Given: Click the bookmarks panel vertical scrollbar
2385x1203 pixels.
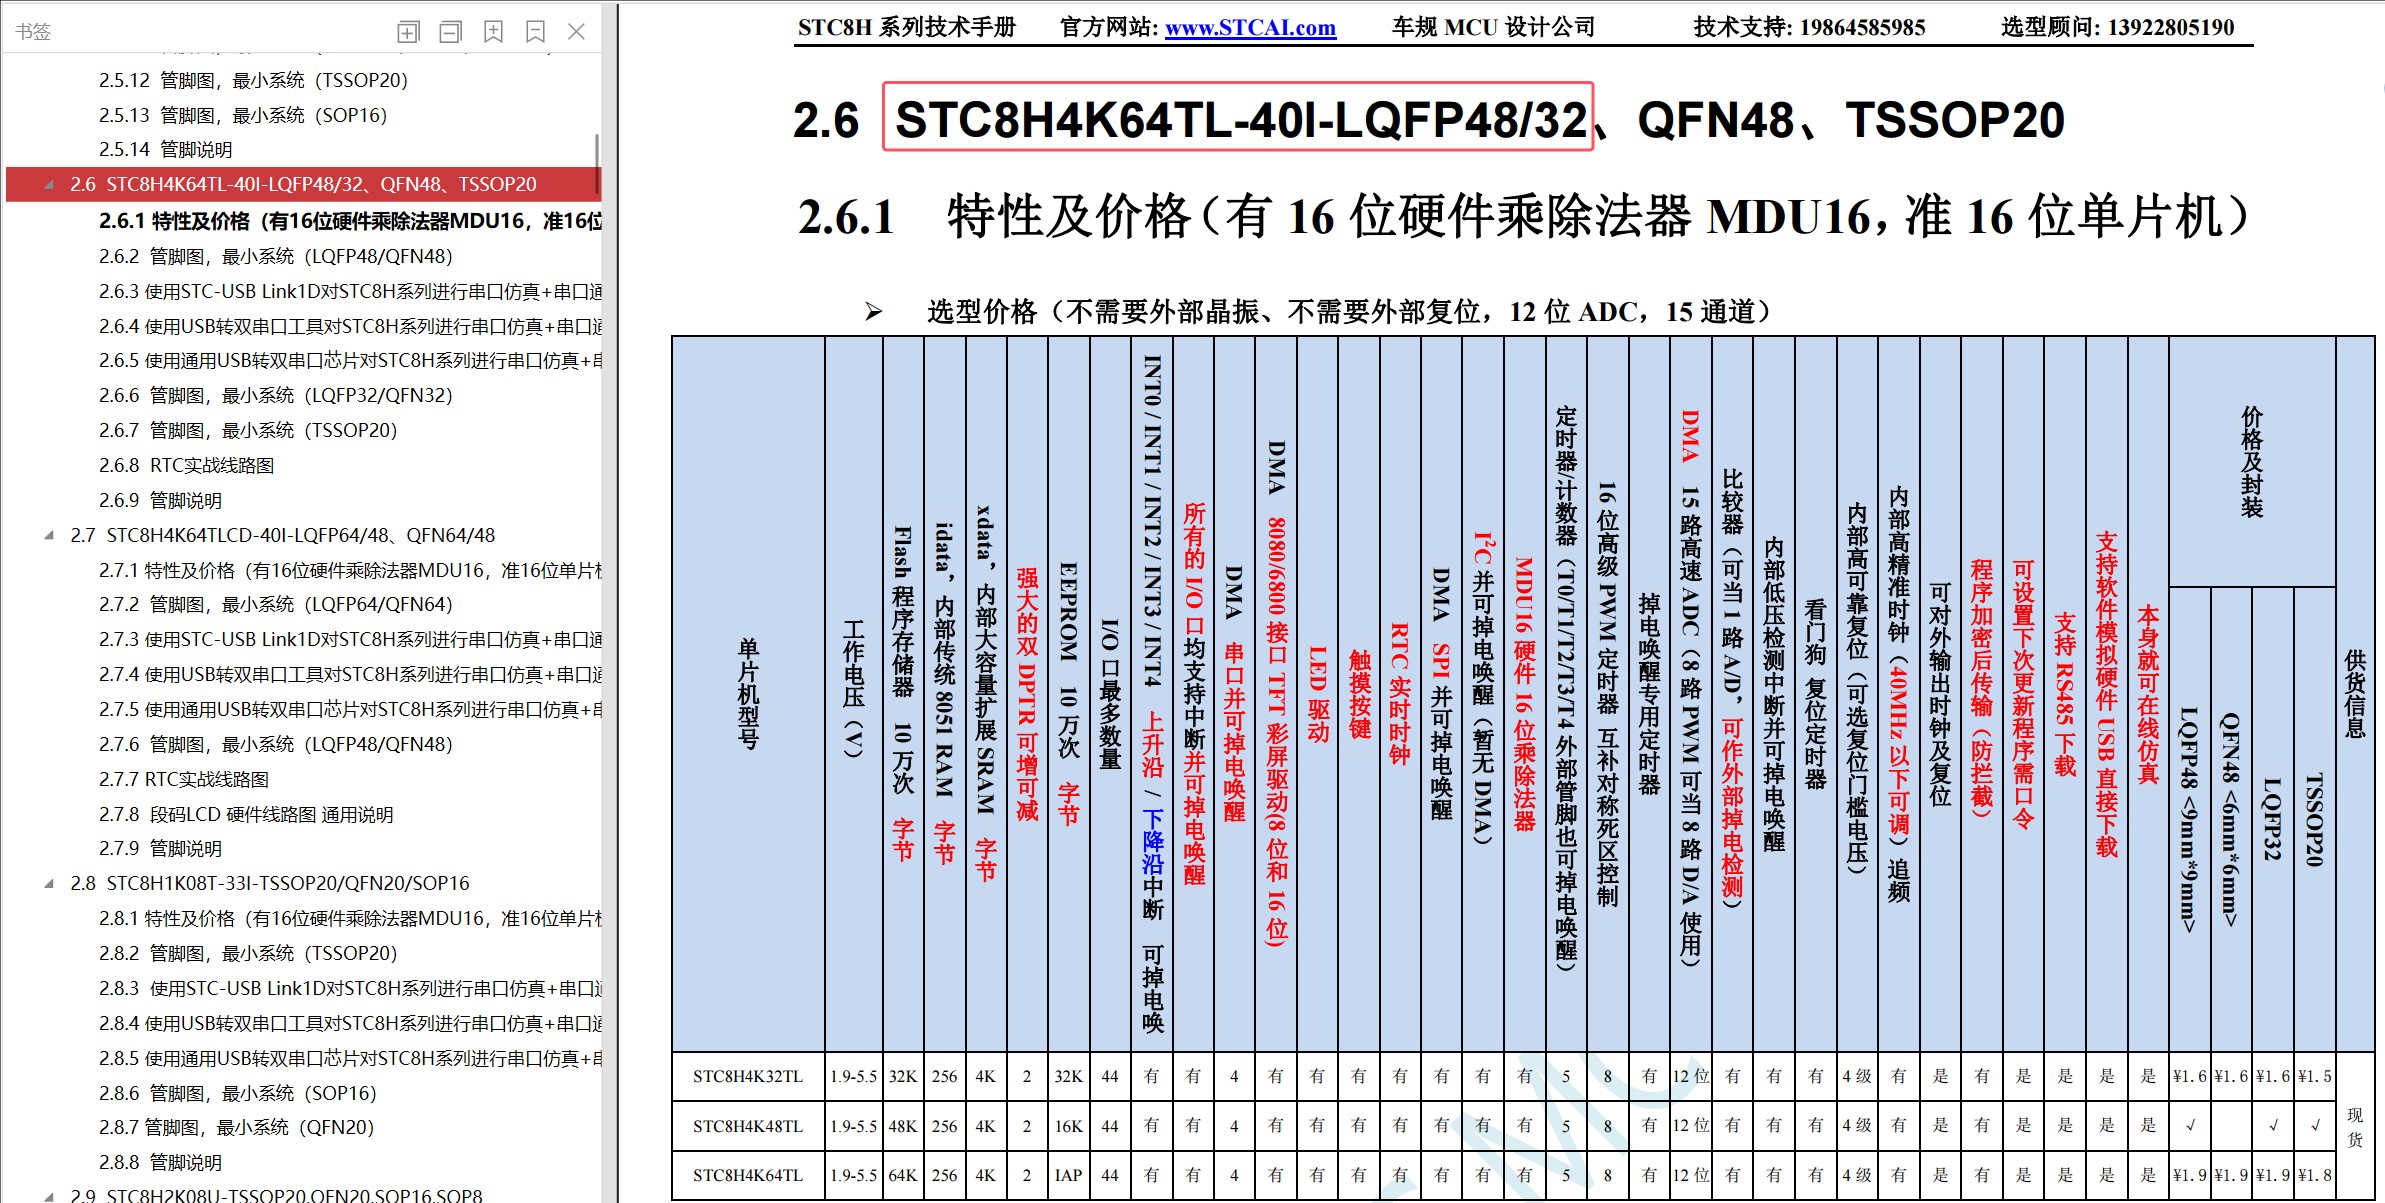Looking at the screenshot, I should [598, 165].
